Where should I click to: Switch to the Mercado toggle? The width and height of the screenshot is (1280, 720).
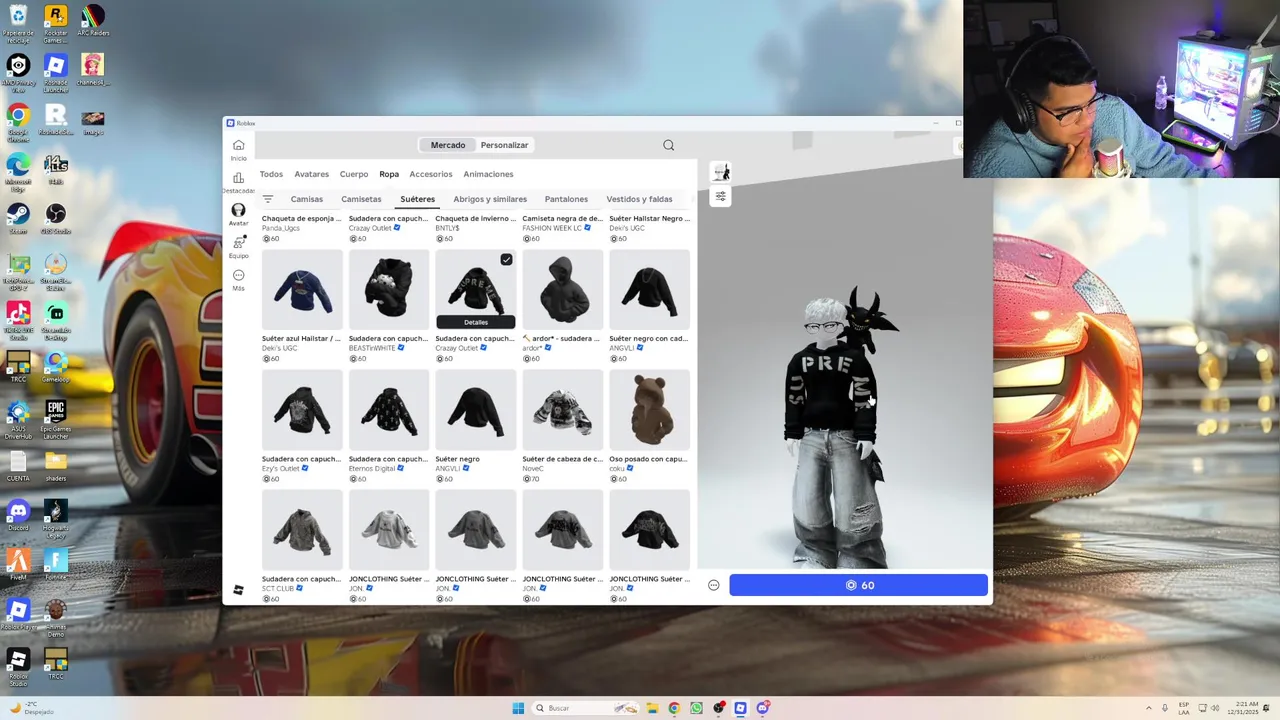pos(448,145)
